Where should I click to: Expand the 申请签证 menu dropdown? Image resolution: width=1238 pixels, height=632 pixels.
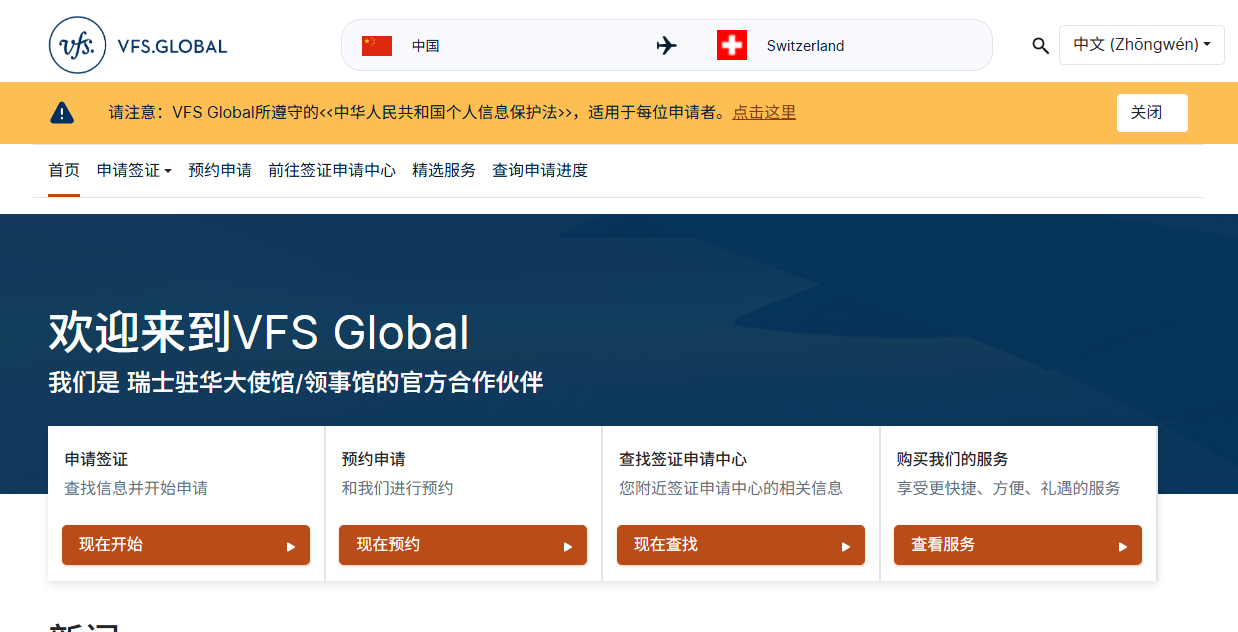point(134,170)
